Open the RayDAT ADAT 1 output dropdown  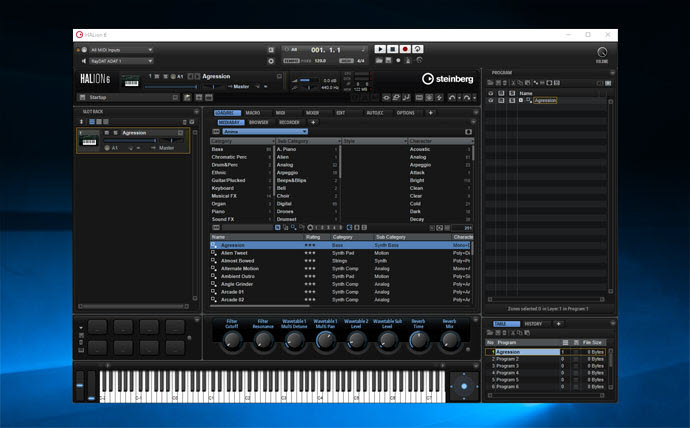point(120,59)
